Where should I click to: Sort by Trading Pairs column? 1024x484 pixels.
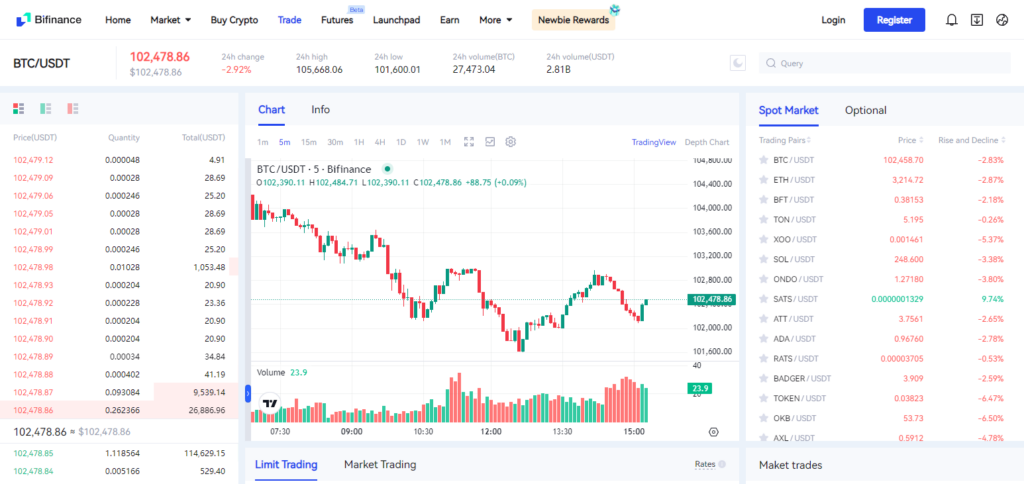coord(785,140)
